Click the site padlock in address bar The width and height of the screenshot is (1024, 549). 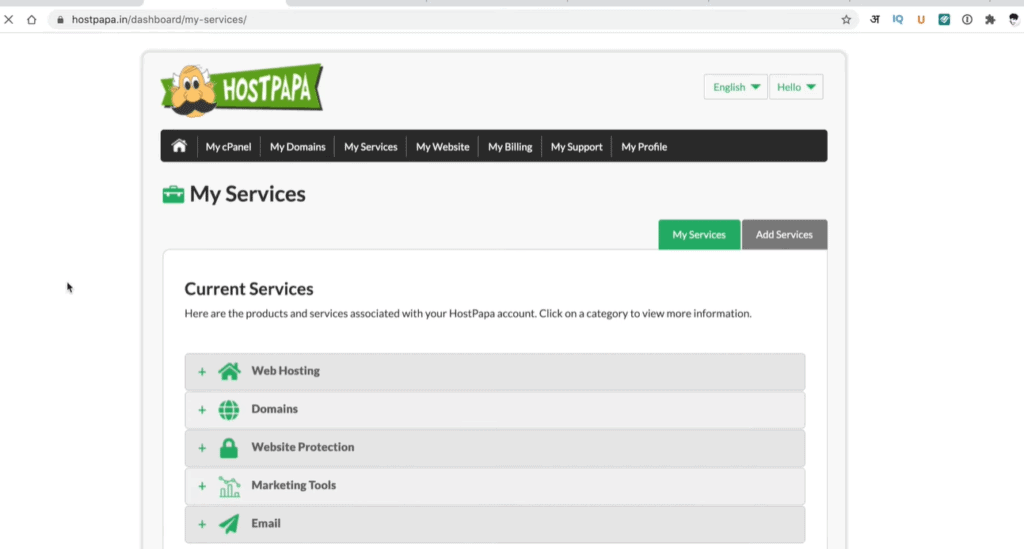pyautogui.click(x=60, y=20)
